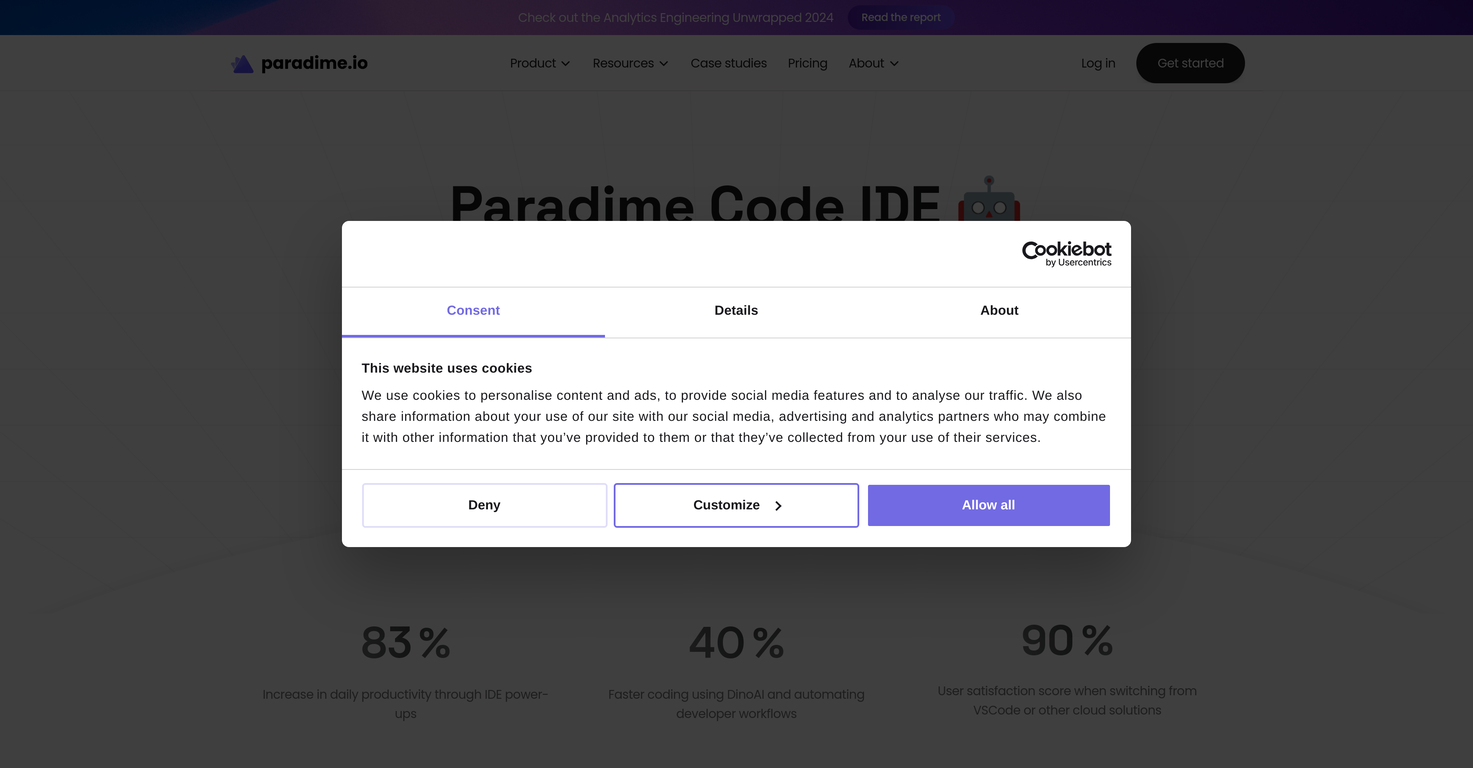Click the Paradime Code IDE heading

(695, 202)
